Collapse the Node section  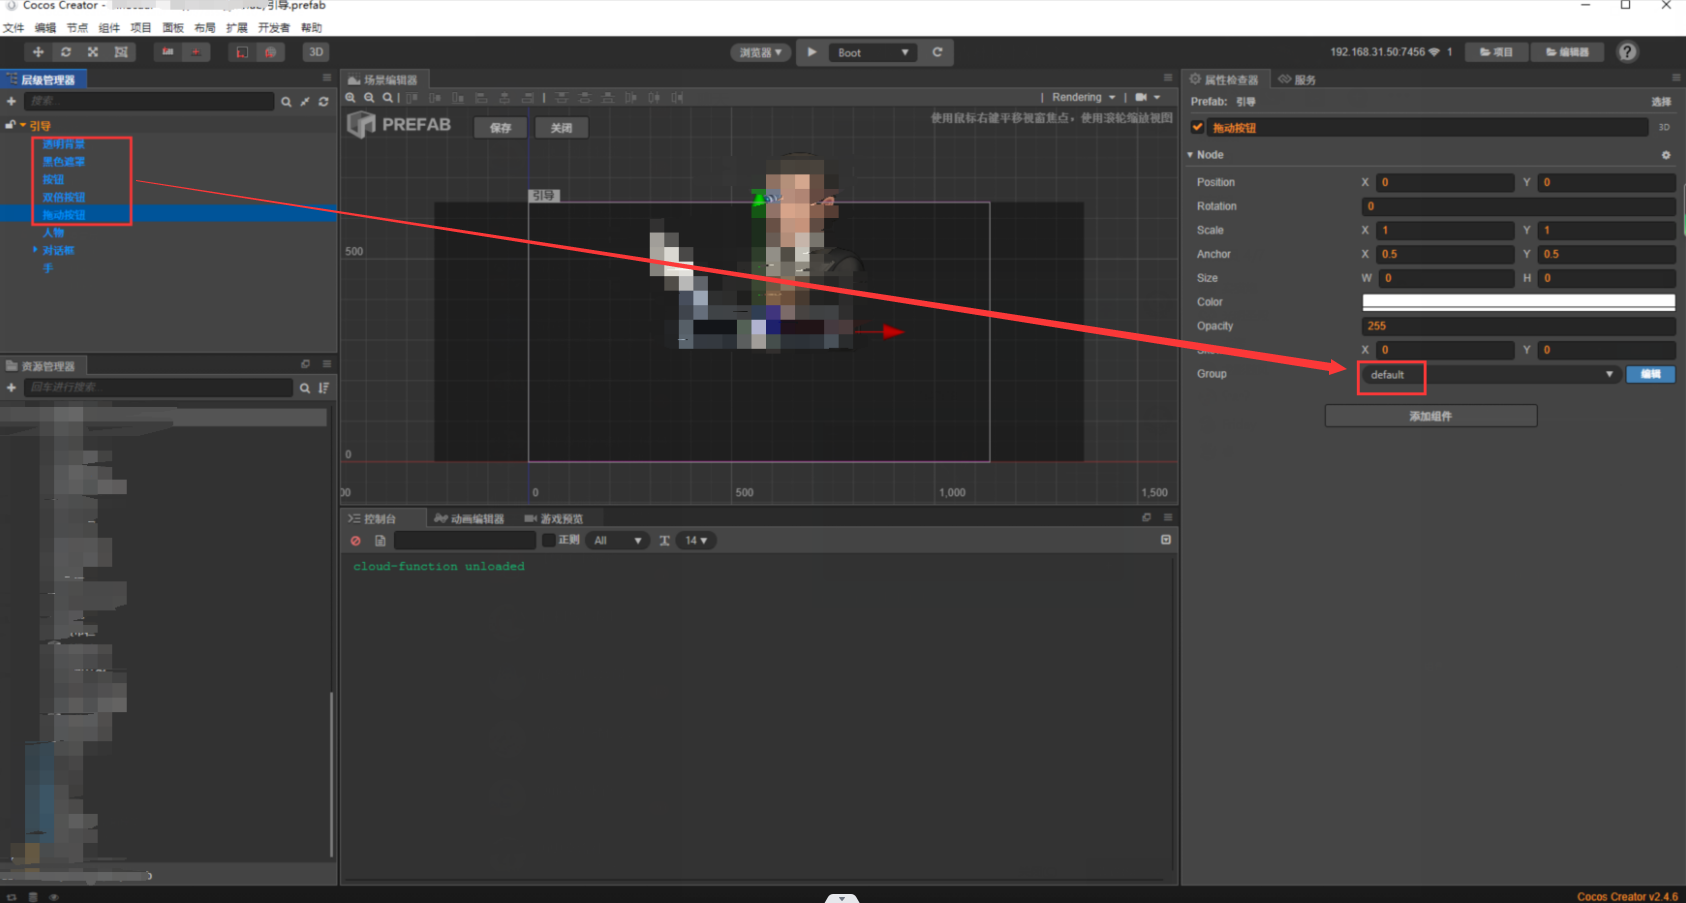[1190, 155]
